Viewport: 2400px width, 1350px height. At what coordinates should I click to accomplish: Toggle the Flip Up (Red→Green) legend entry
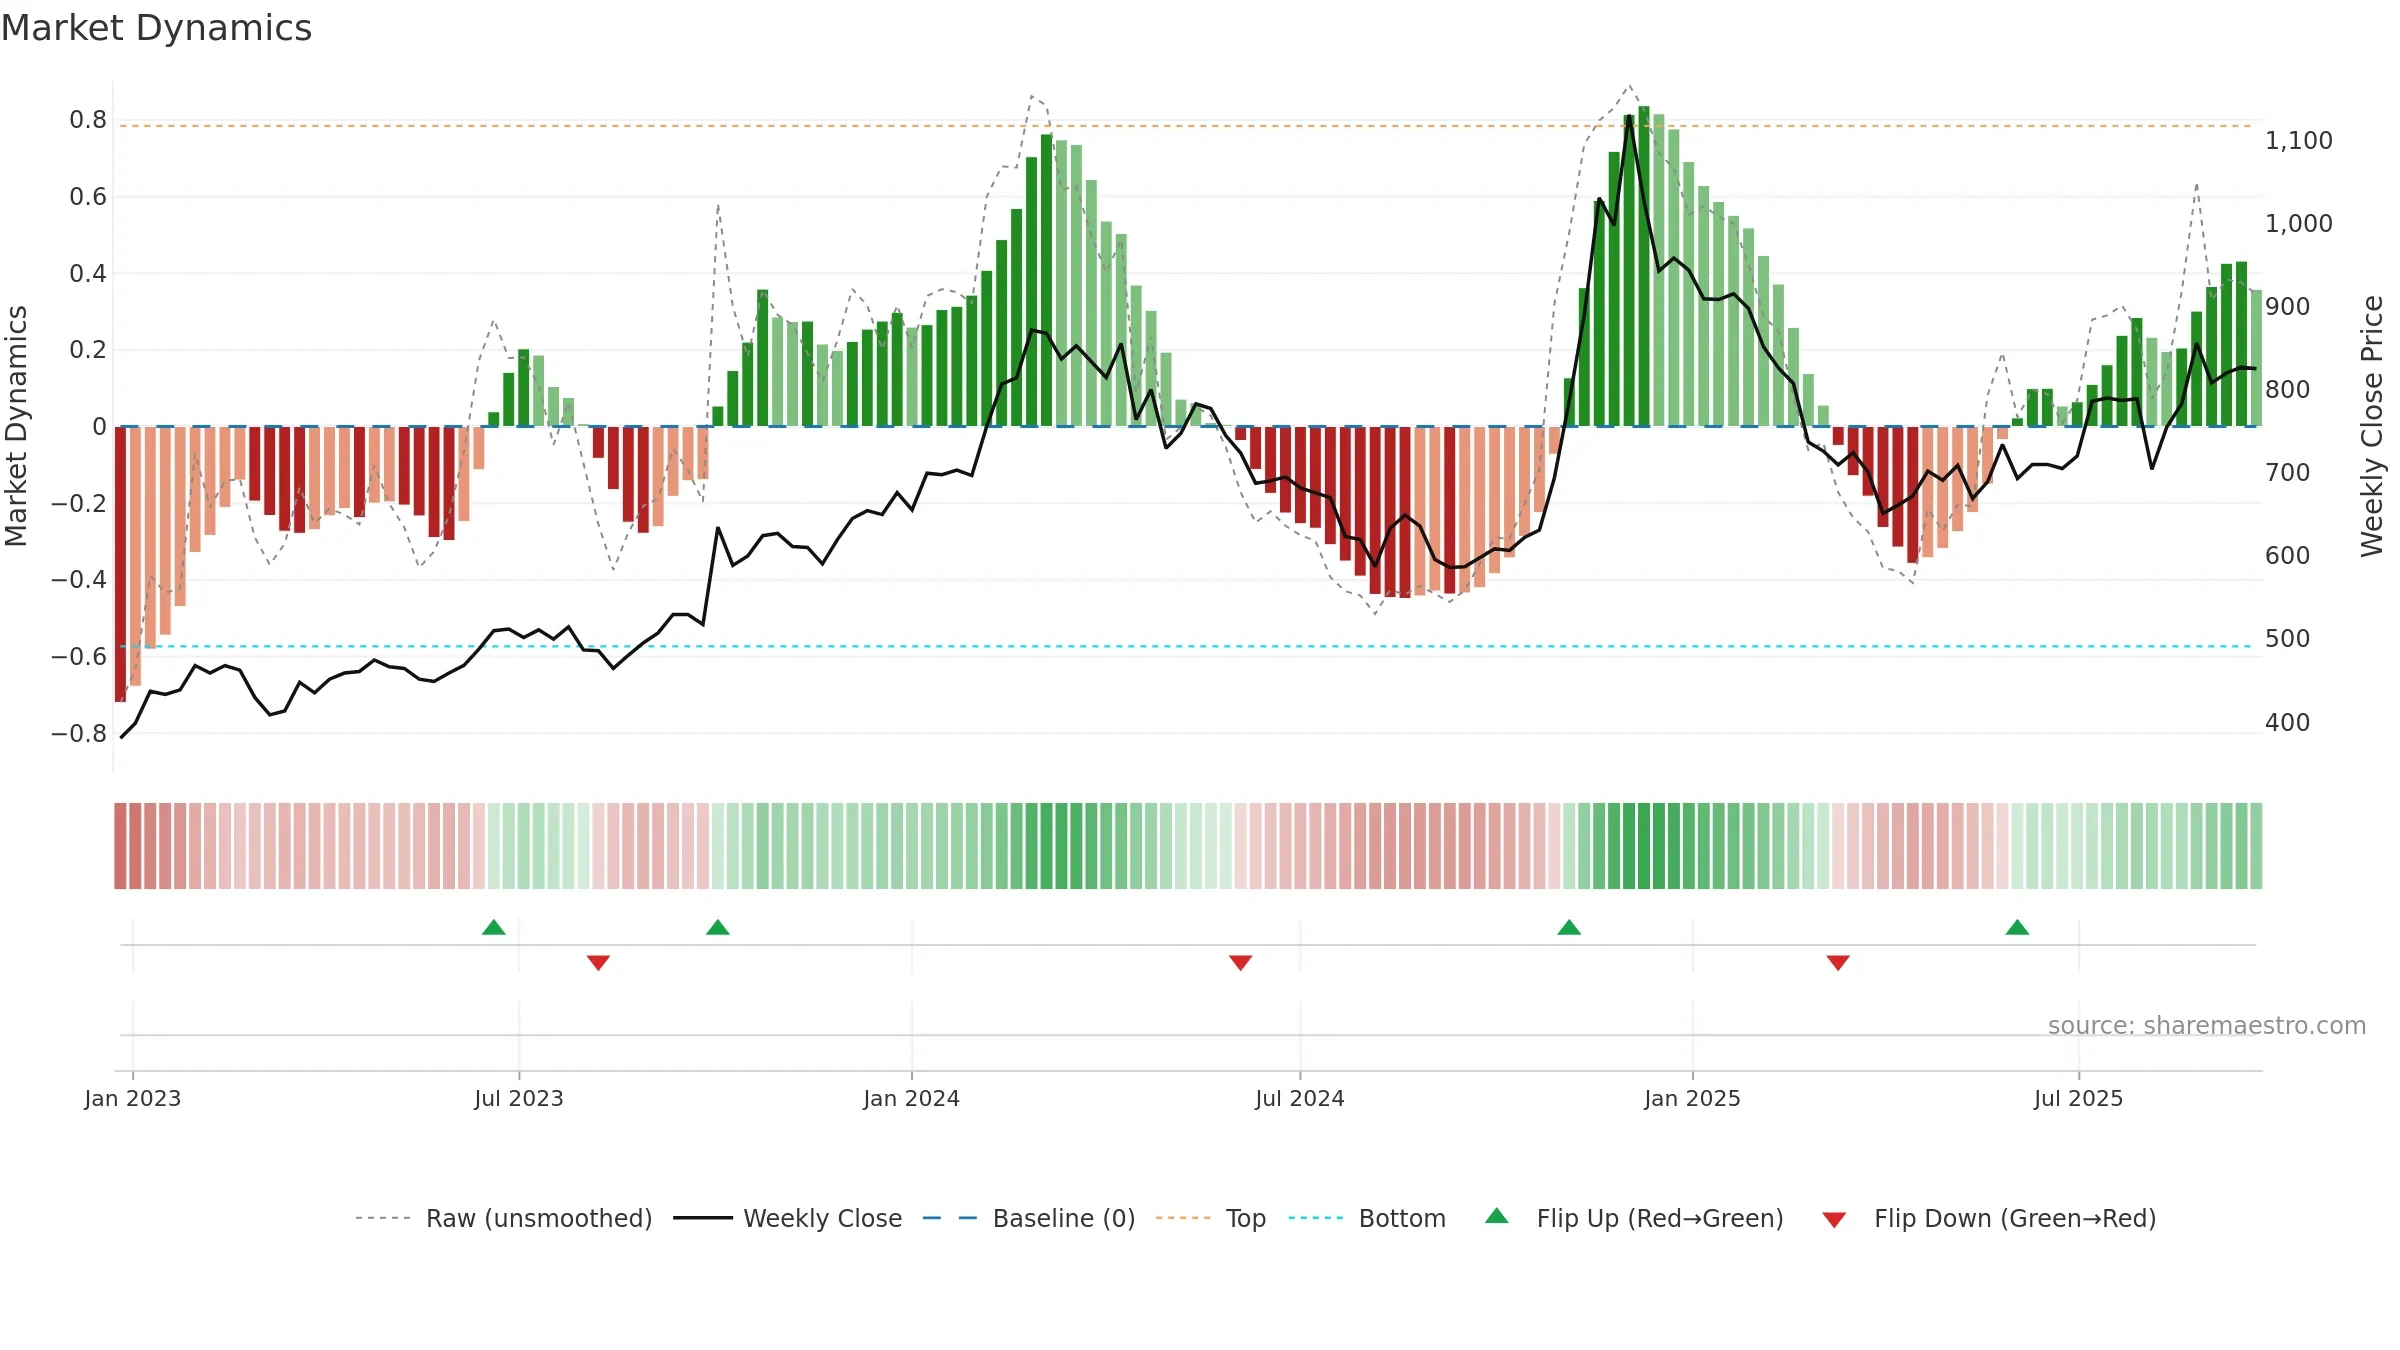click(x=1634, y=1218)
